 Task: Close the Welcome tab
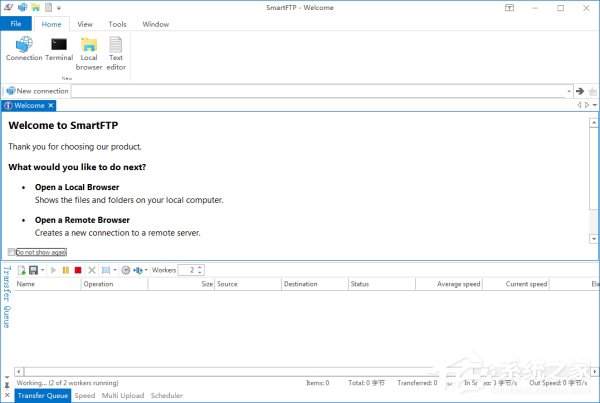pos(51,105)
